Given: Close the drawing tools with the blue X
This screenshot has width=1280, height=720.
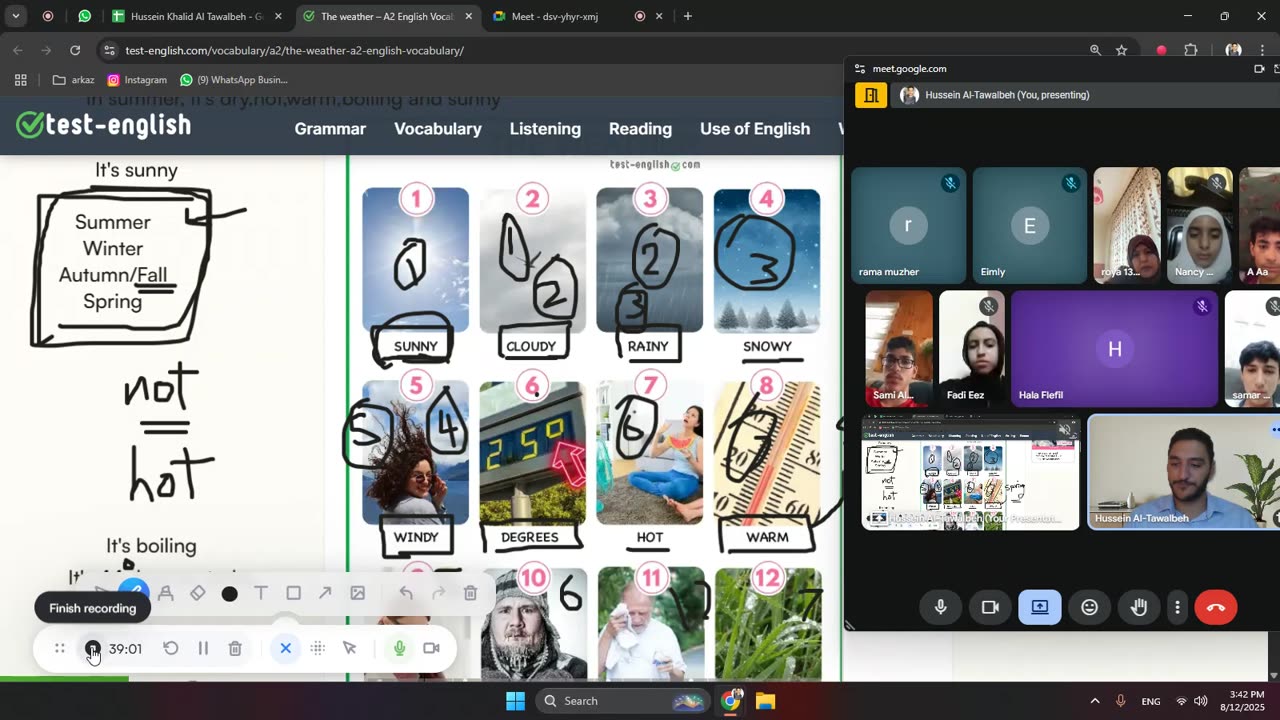Looking at the screenshot, I should point(285,649).
